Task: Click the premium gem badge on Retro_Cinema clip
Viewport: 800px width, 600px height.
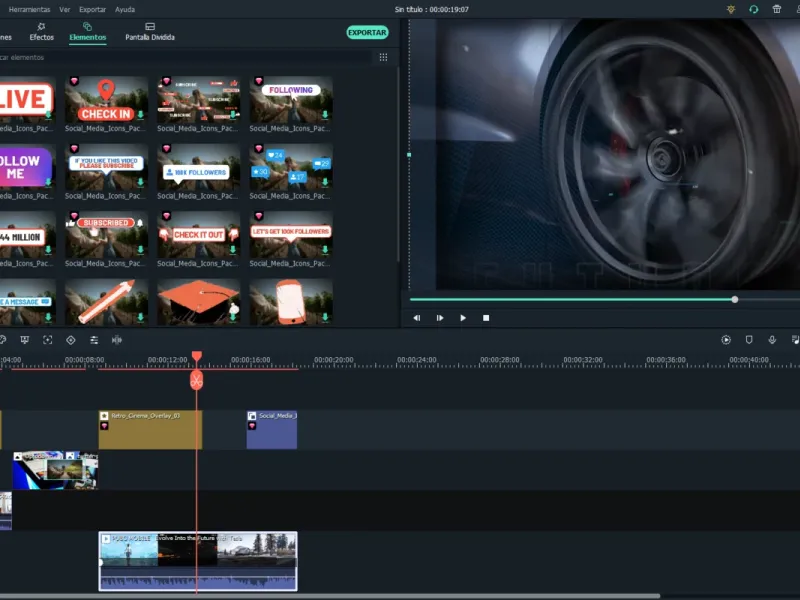Action: coord(104,426)
